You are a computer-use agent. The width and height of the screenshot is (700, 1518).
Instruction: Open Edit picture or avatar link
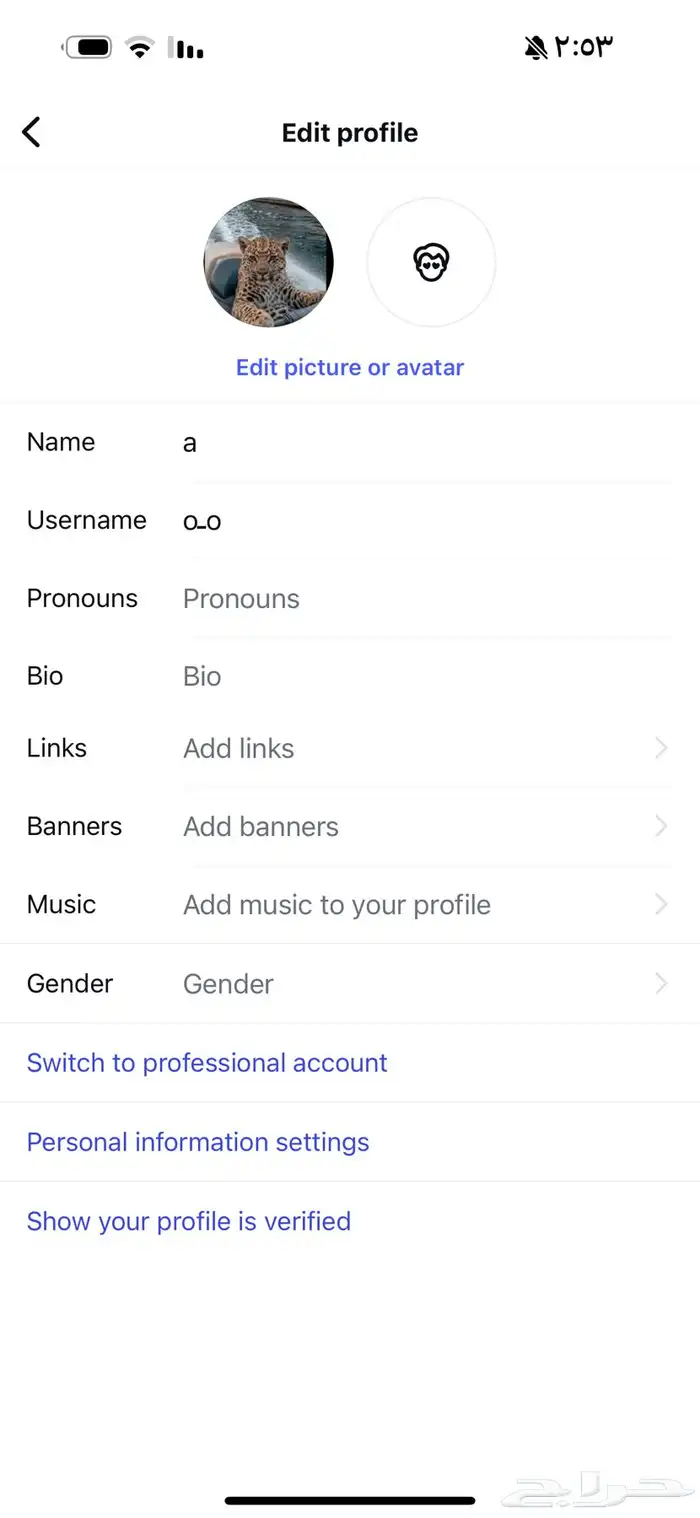pyautogui.click(x=350, y=367)
